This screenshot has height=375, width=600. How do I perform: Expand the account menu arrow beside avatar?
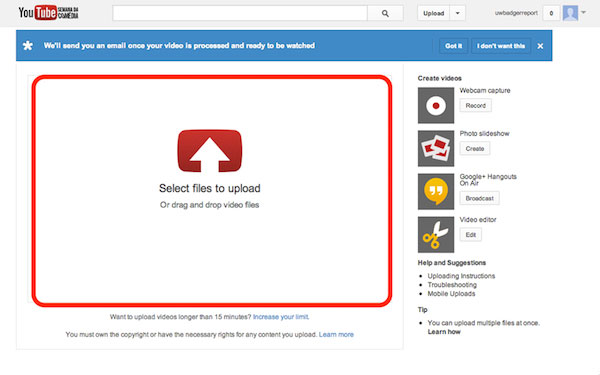(x=584, y=13)
